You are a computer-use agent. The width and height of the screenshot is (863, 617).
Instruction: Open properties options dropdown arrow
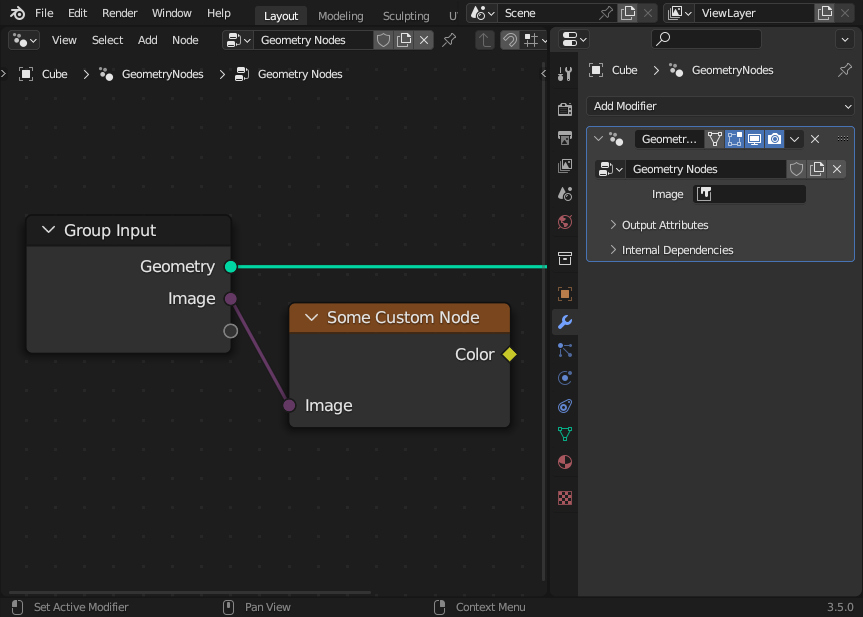[844, 39]
